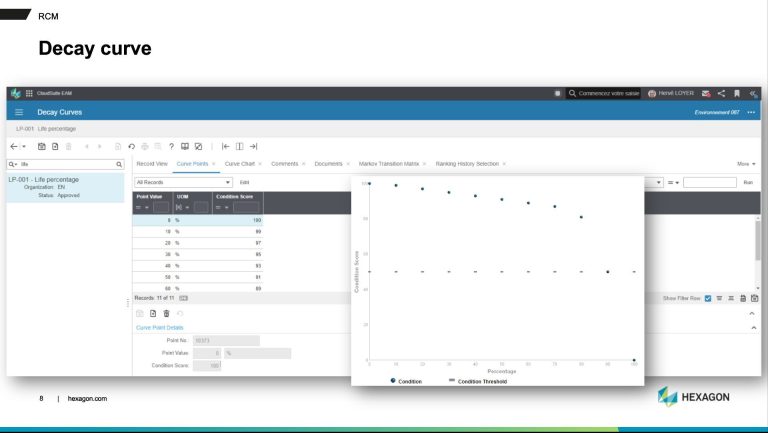Image resolution: width=768 pixels, height=433 pixels.
Task: Click the save record icon in toolbar
Action: [41, 146]
